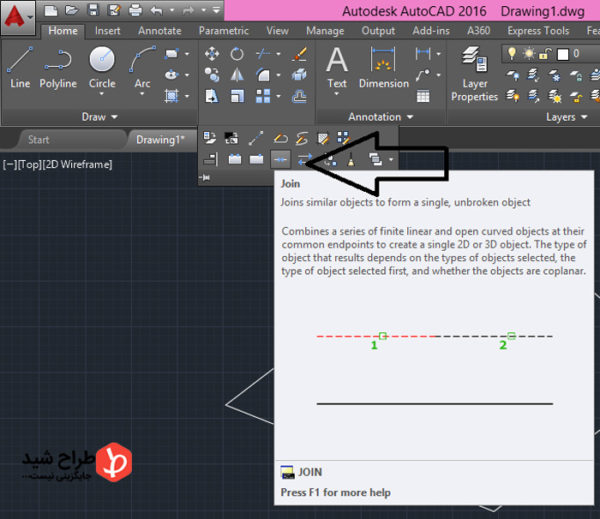
Task: Switch to the Start file tab
Action: click(x=38, y=139)
